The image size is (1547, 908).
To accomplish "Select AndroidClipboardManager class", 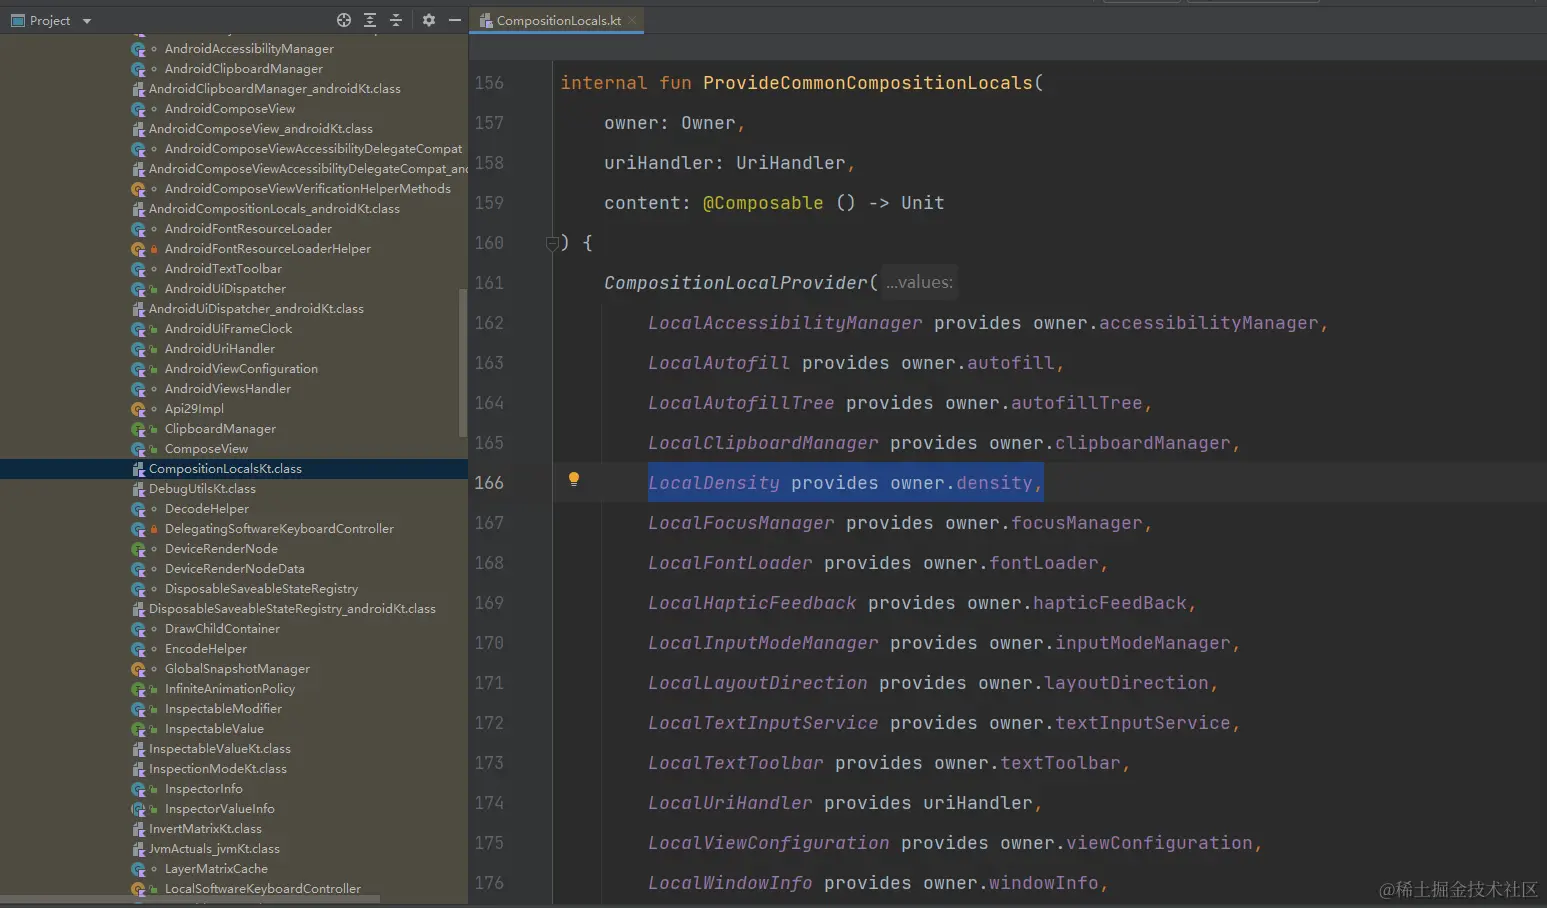I will 244,69.
